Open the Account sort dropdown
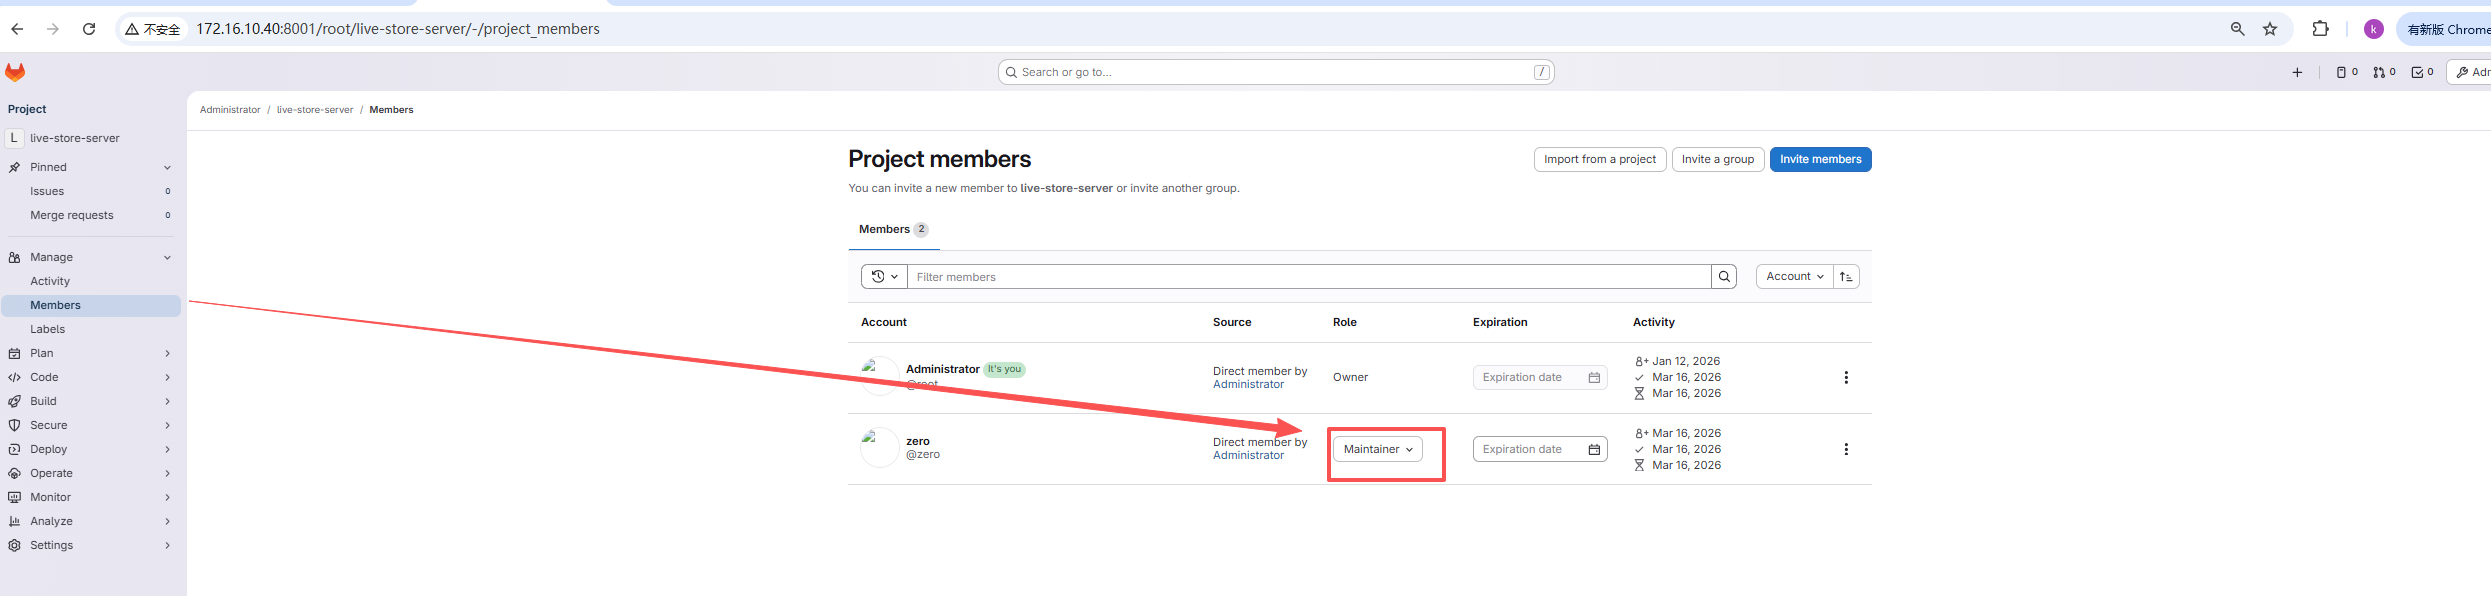Image resolution: width=2491 pixels, height=596 pixels. click(x=1795, y=277)
